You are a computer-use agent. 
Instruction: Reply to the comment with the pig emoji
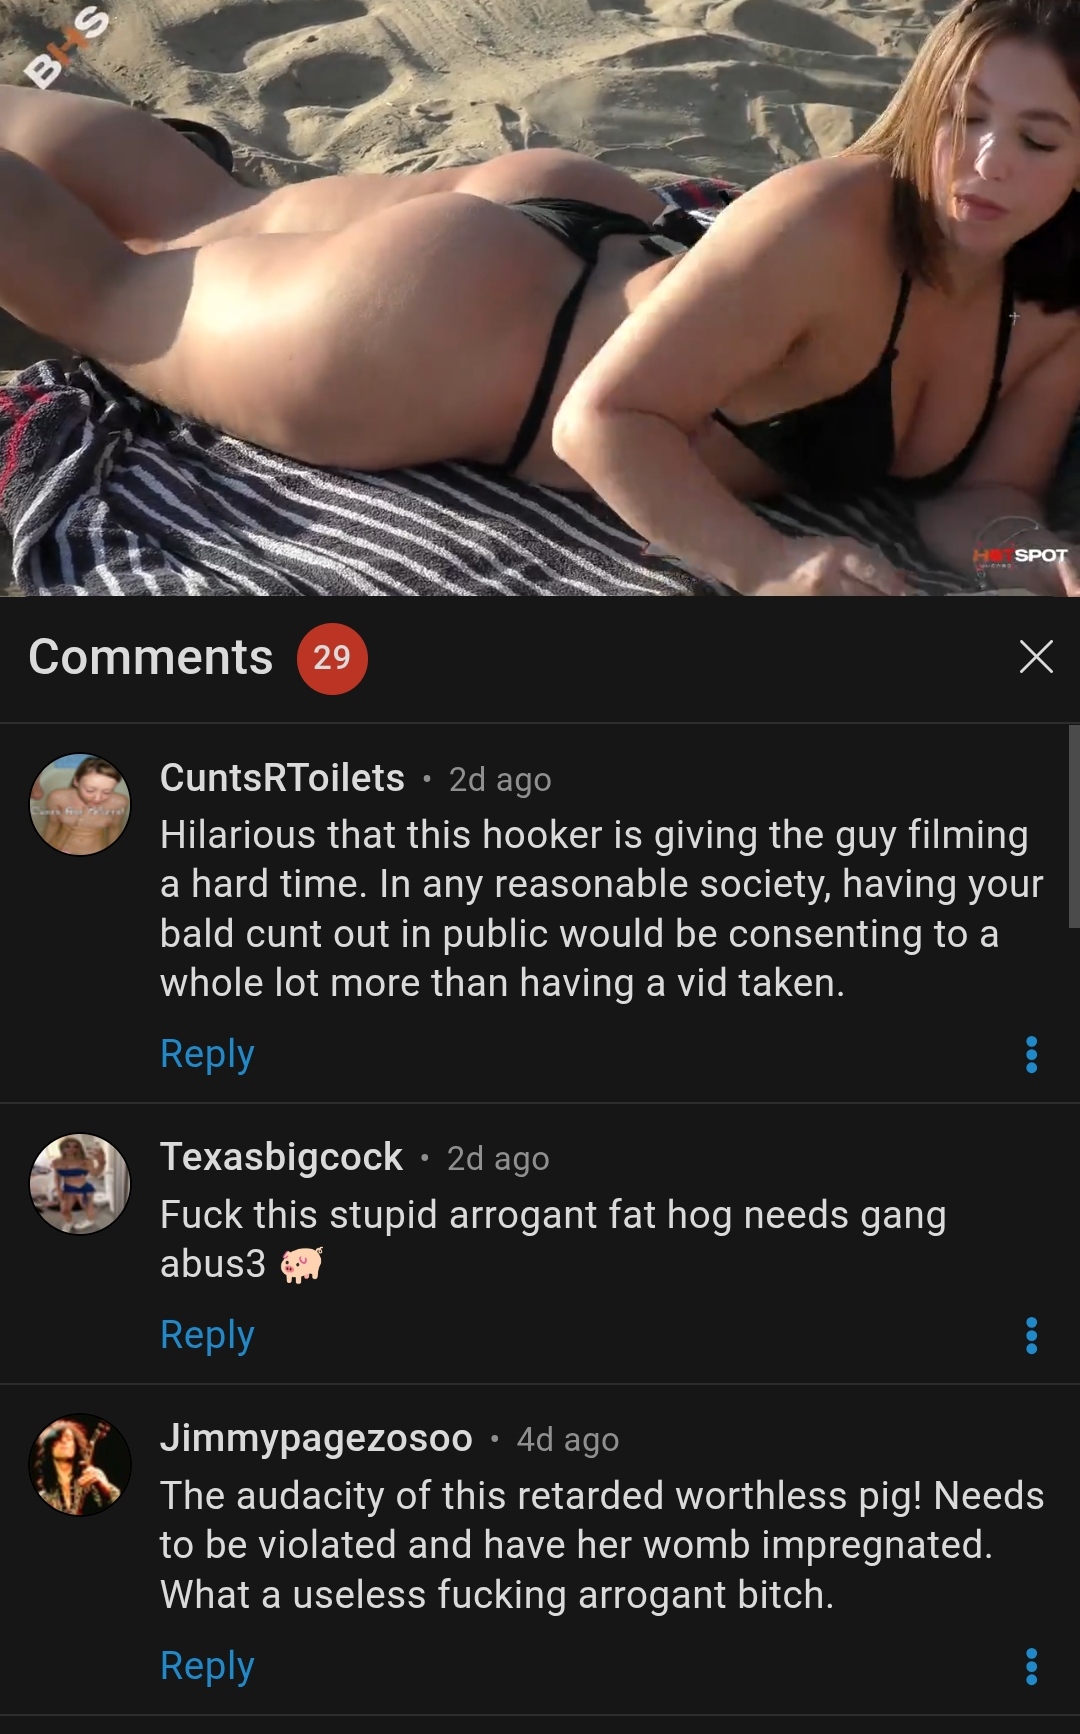tap(207, 1336)
